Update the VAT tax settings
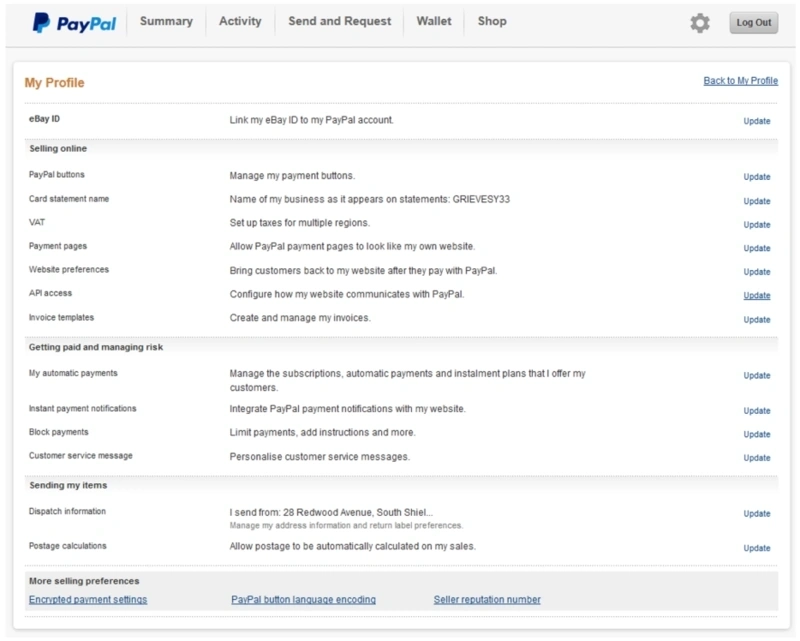The width and height of the screenshot is (800, 641). [756, 225]
